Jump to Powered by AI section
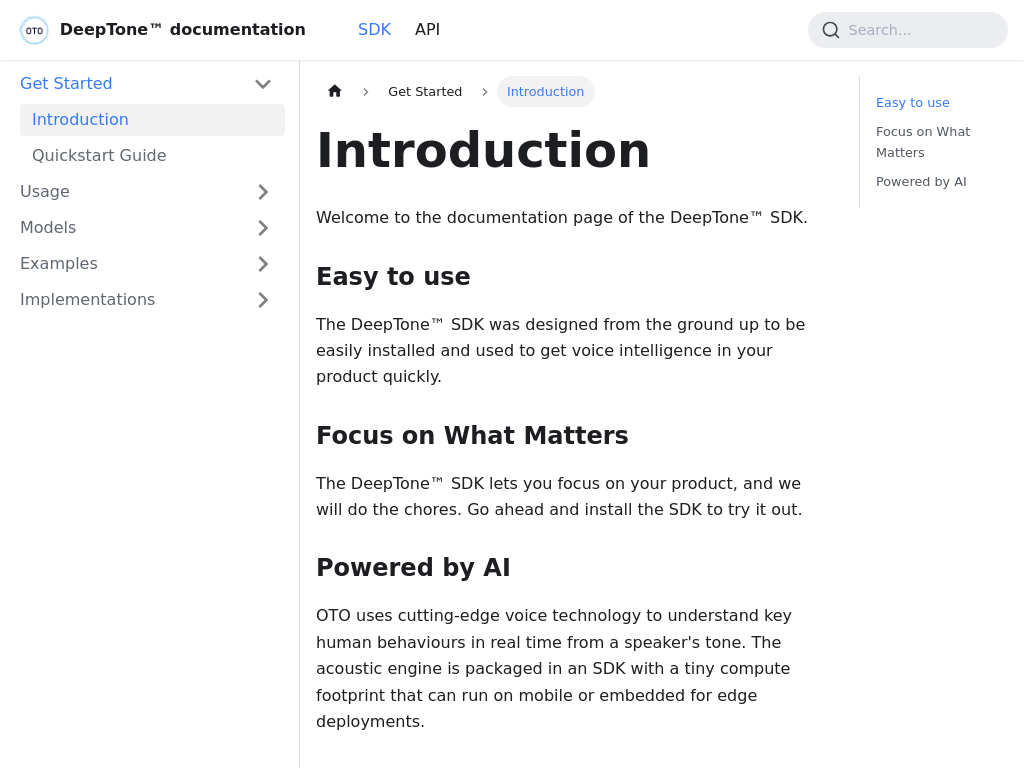This screenshot has height=768, width=1024. [921, 182]
